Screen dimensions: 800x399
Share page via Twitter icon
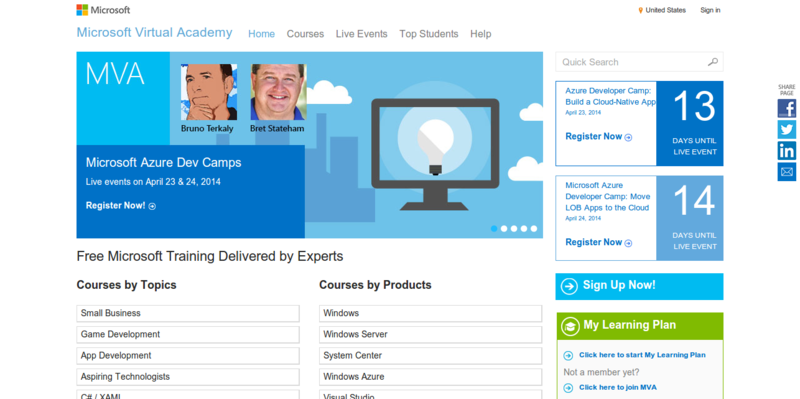pyautogui.click(x=786, y=130)
